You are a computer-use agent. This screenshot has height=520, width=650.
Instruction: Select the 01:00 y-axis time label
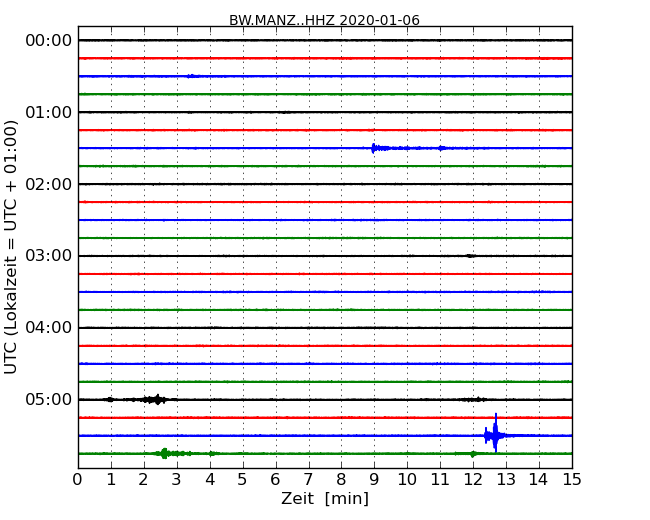coord(48,112)
